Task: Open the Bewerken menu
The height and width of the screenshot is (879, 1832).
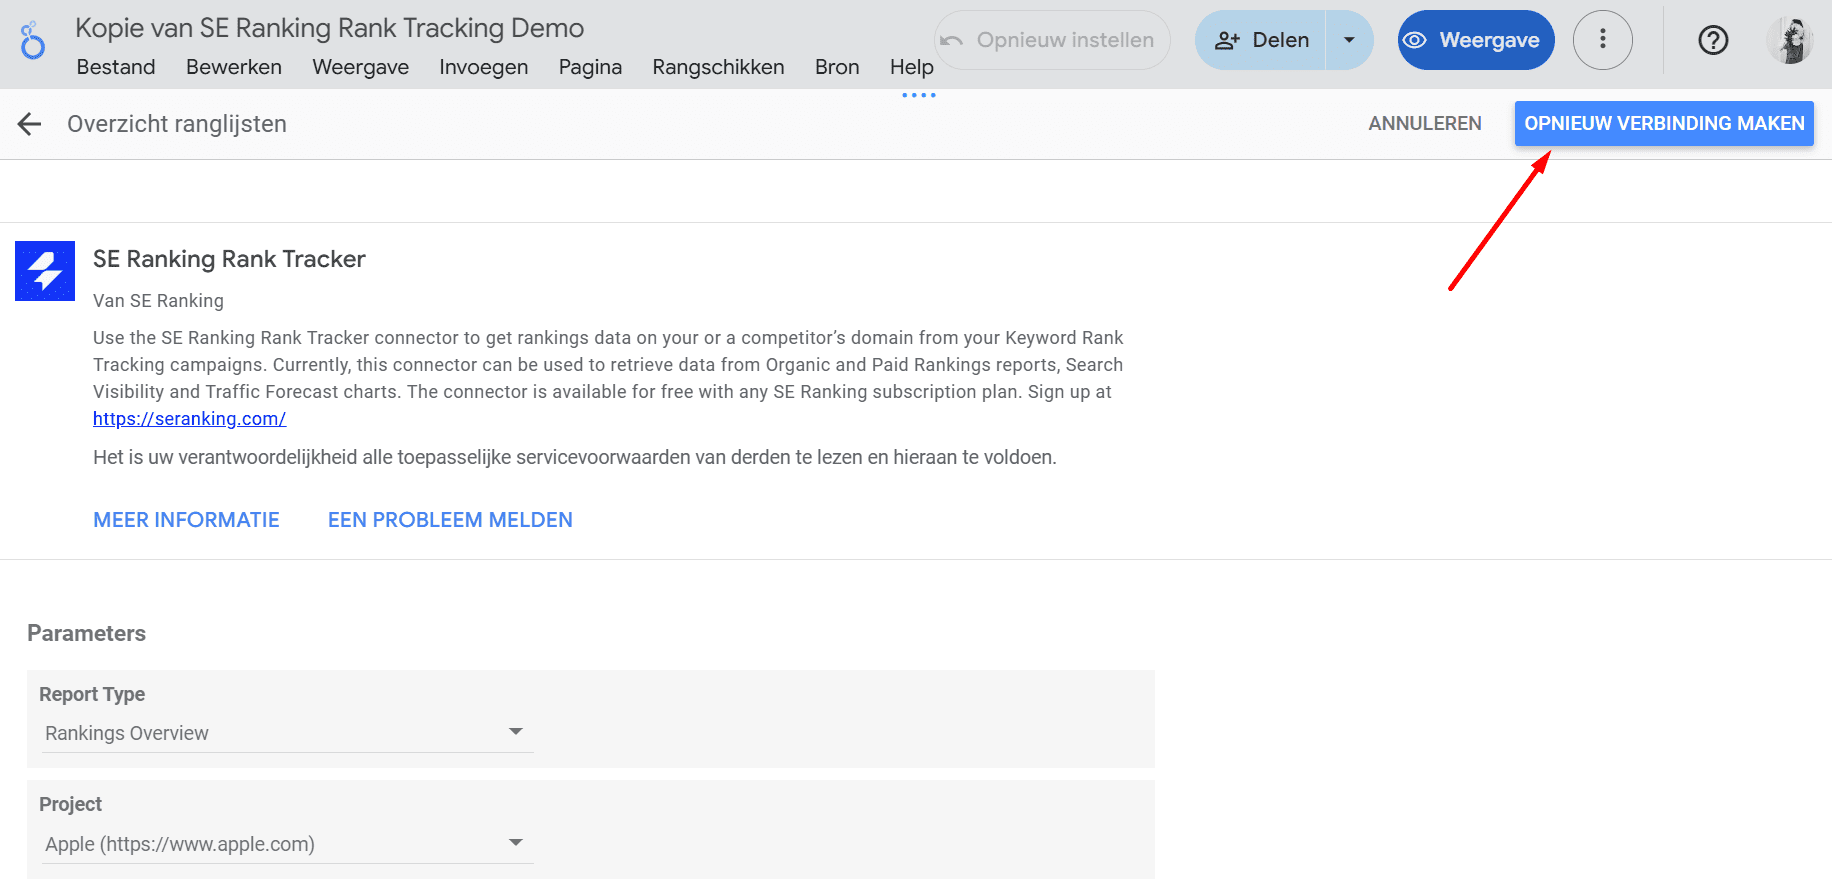Action: pyautogui.click(x=234, y=67)
